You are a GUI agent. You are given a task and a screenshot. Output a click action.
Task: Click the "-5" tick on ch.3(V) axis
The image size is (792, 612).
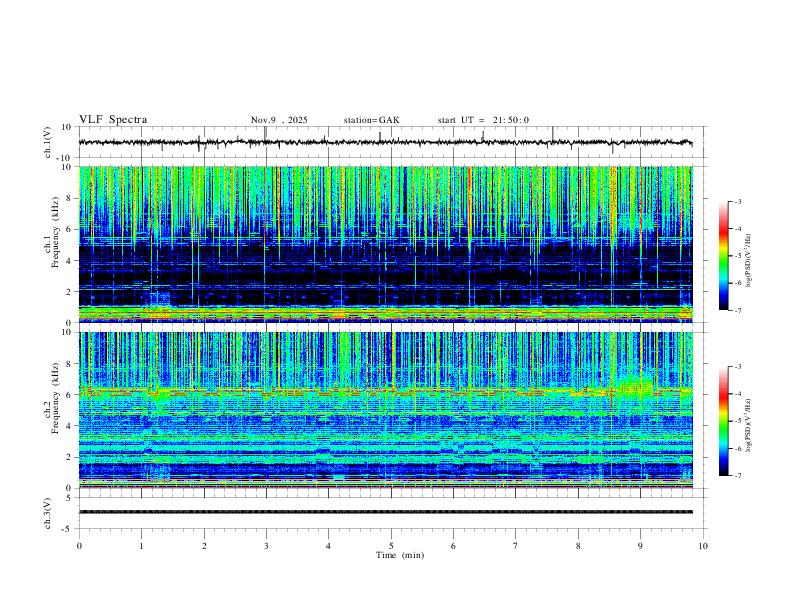68,529
